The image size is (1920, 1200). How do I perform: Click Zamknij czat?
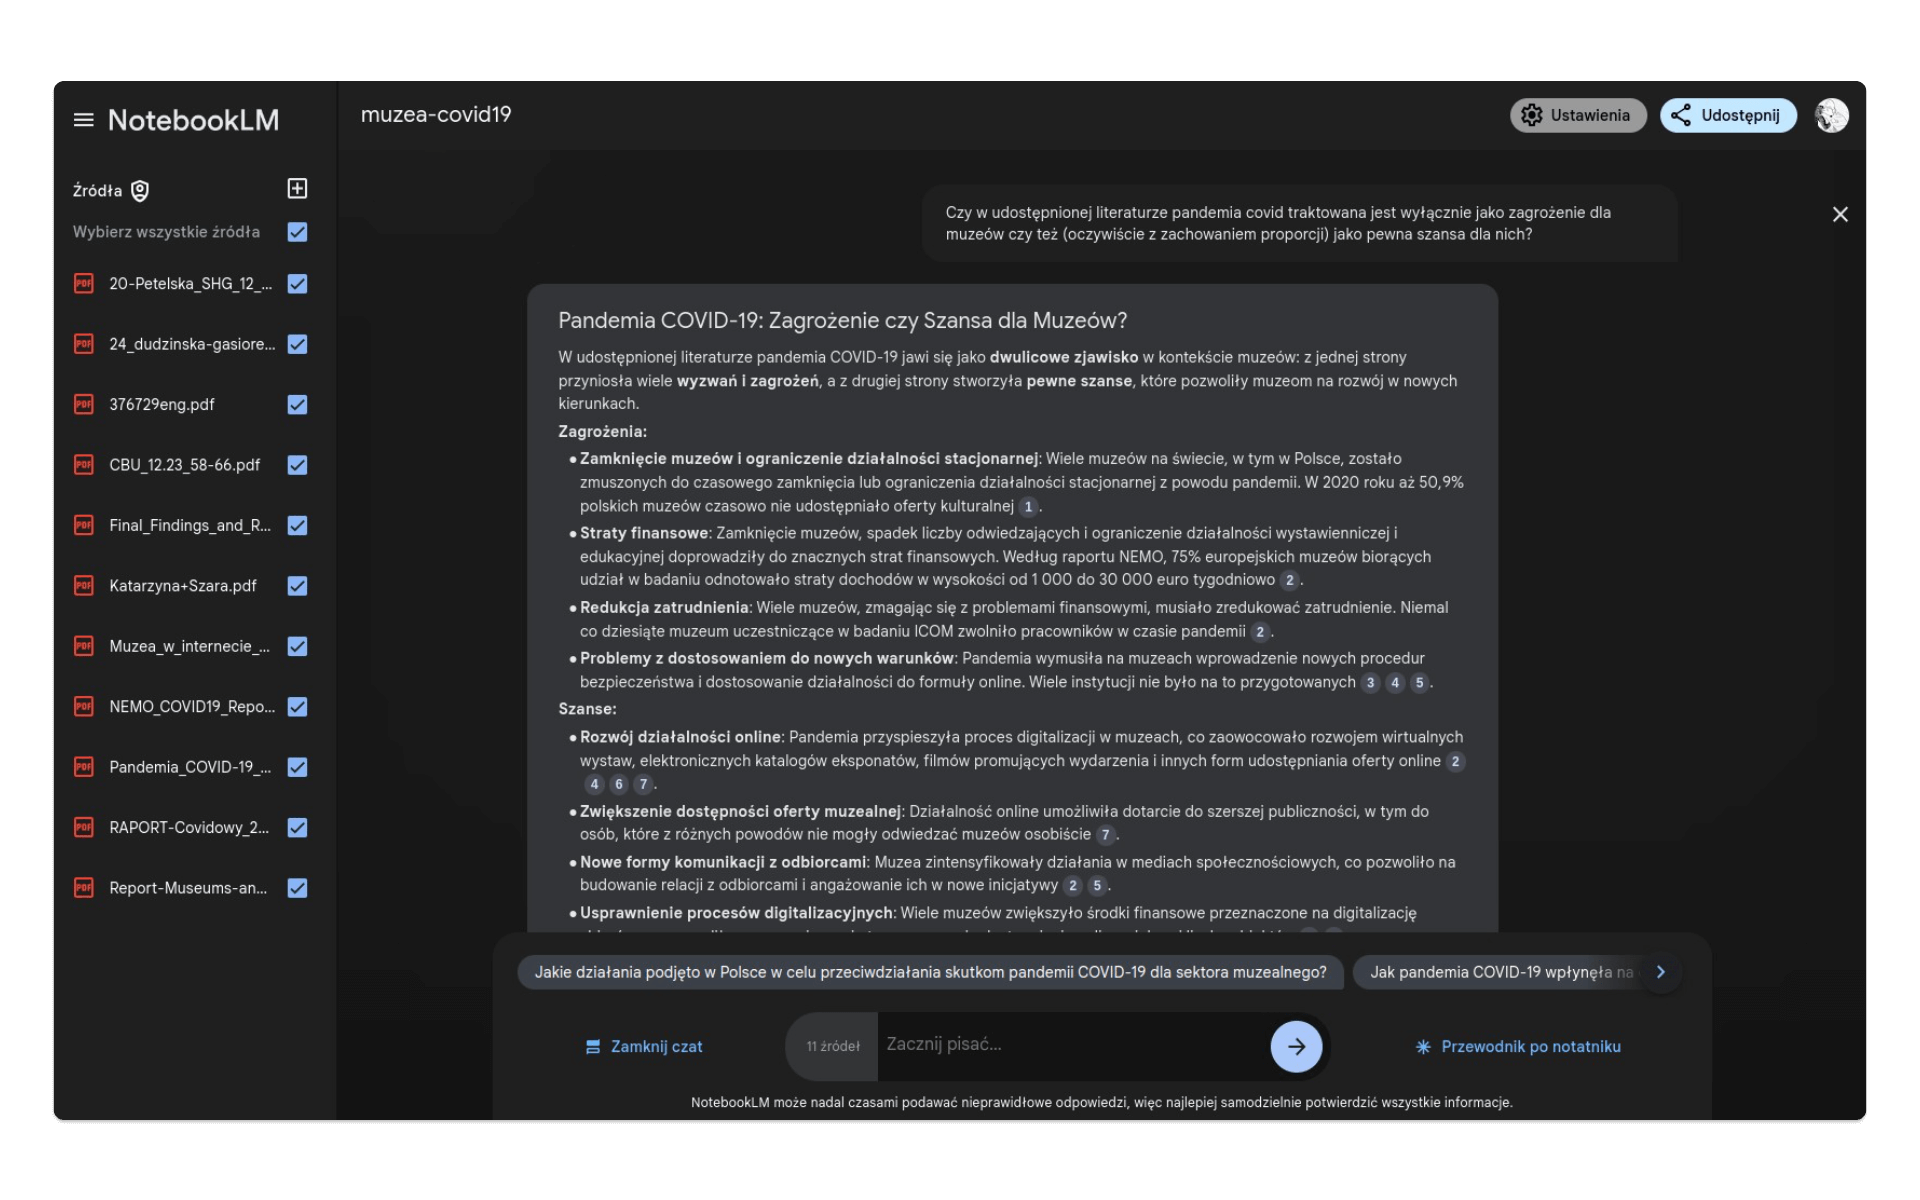644,1047
